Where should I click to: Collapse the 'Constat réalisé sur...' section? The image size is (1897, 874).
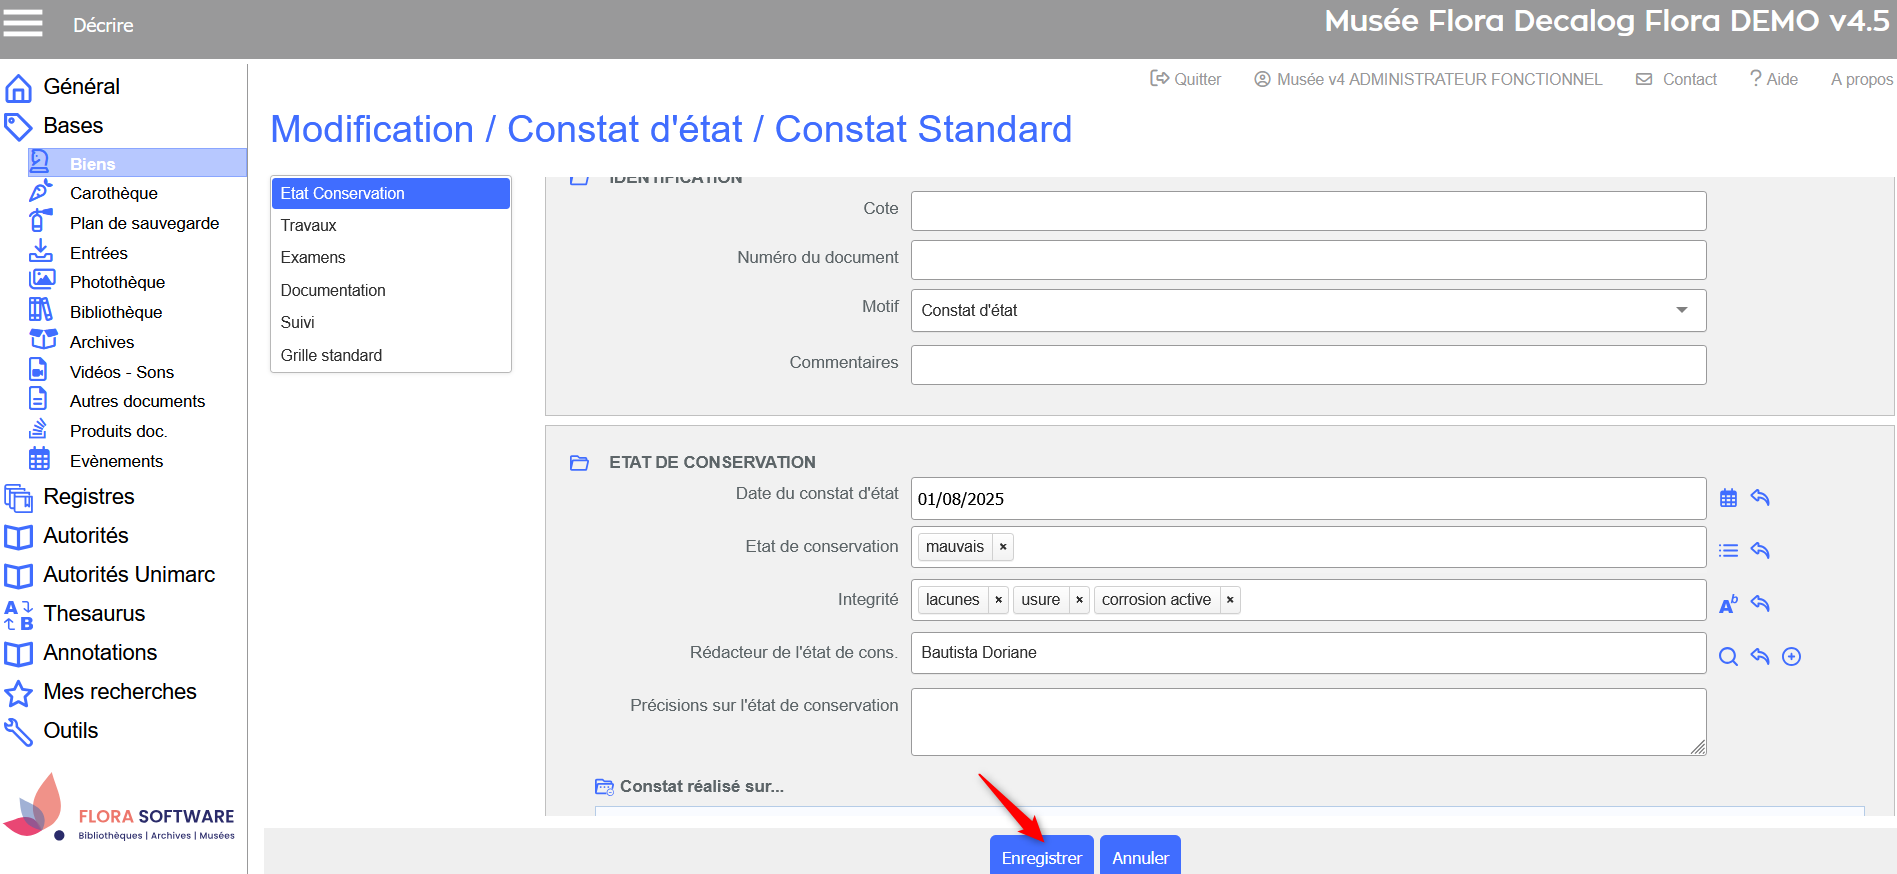coord(604,787)
